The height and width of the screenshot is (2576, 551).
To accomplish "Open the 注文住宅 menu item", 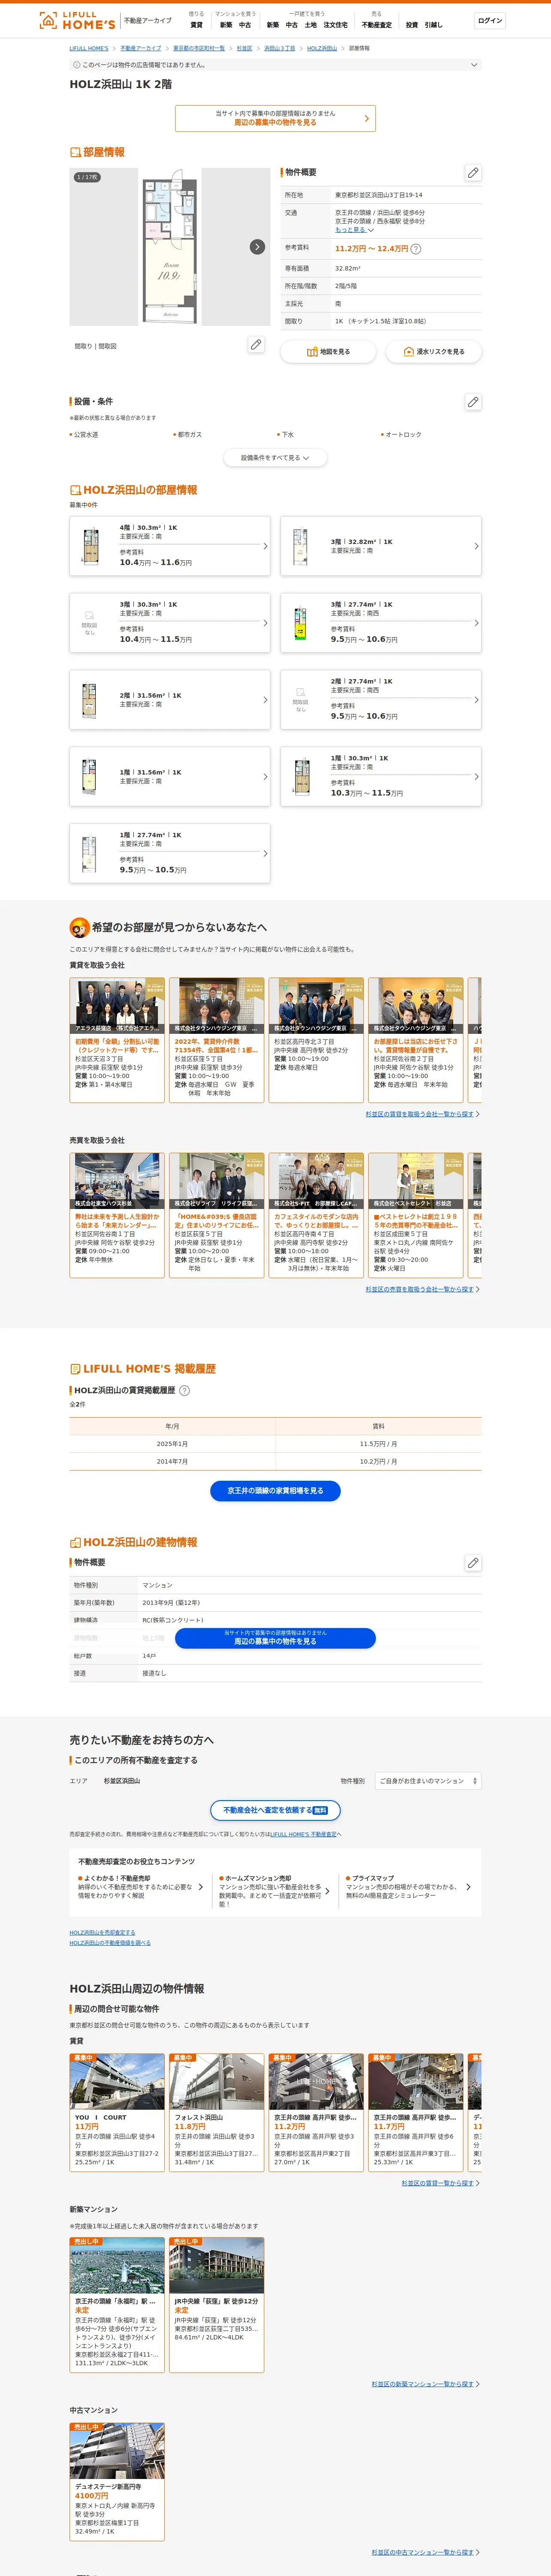I will click(335, 25).
